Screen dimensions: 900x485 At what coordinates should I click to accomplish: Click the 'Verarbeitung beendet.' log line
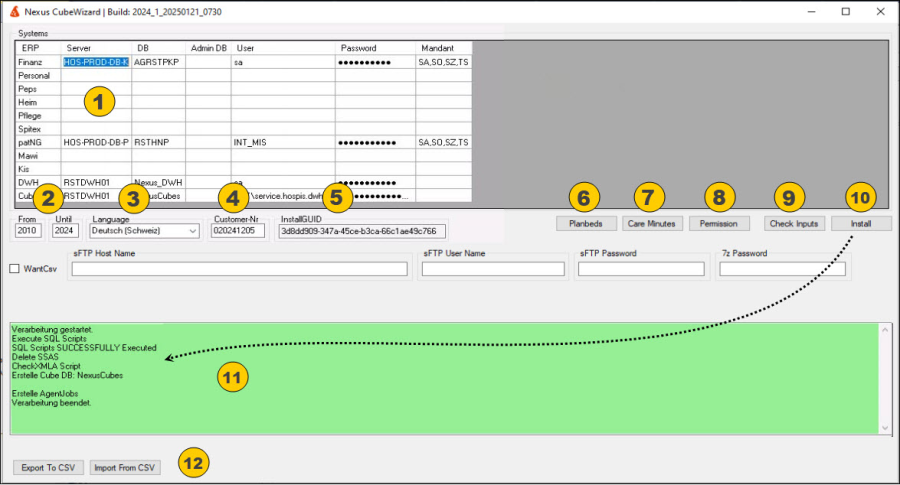(x=51, y=403)
